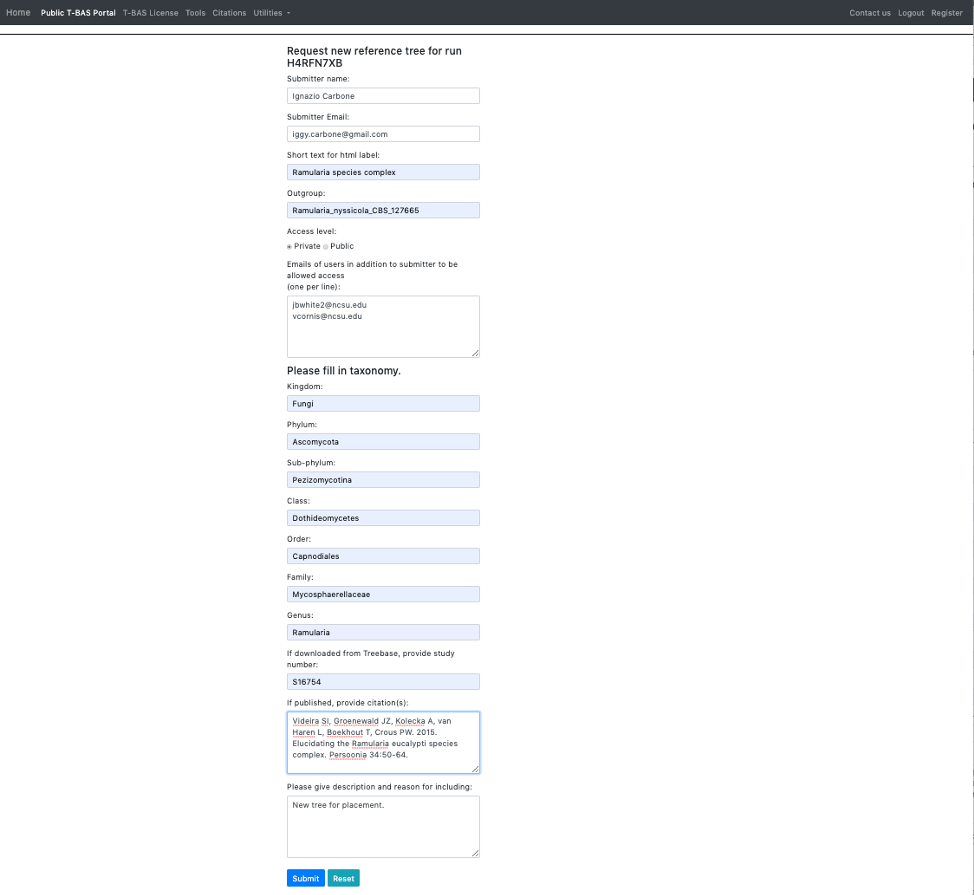This screenshot has height=895, width=974.
Task: Reset the request form
Action: (x=344, y=878)
